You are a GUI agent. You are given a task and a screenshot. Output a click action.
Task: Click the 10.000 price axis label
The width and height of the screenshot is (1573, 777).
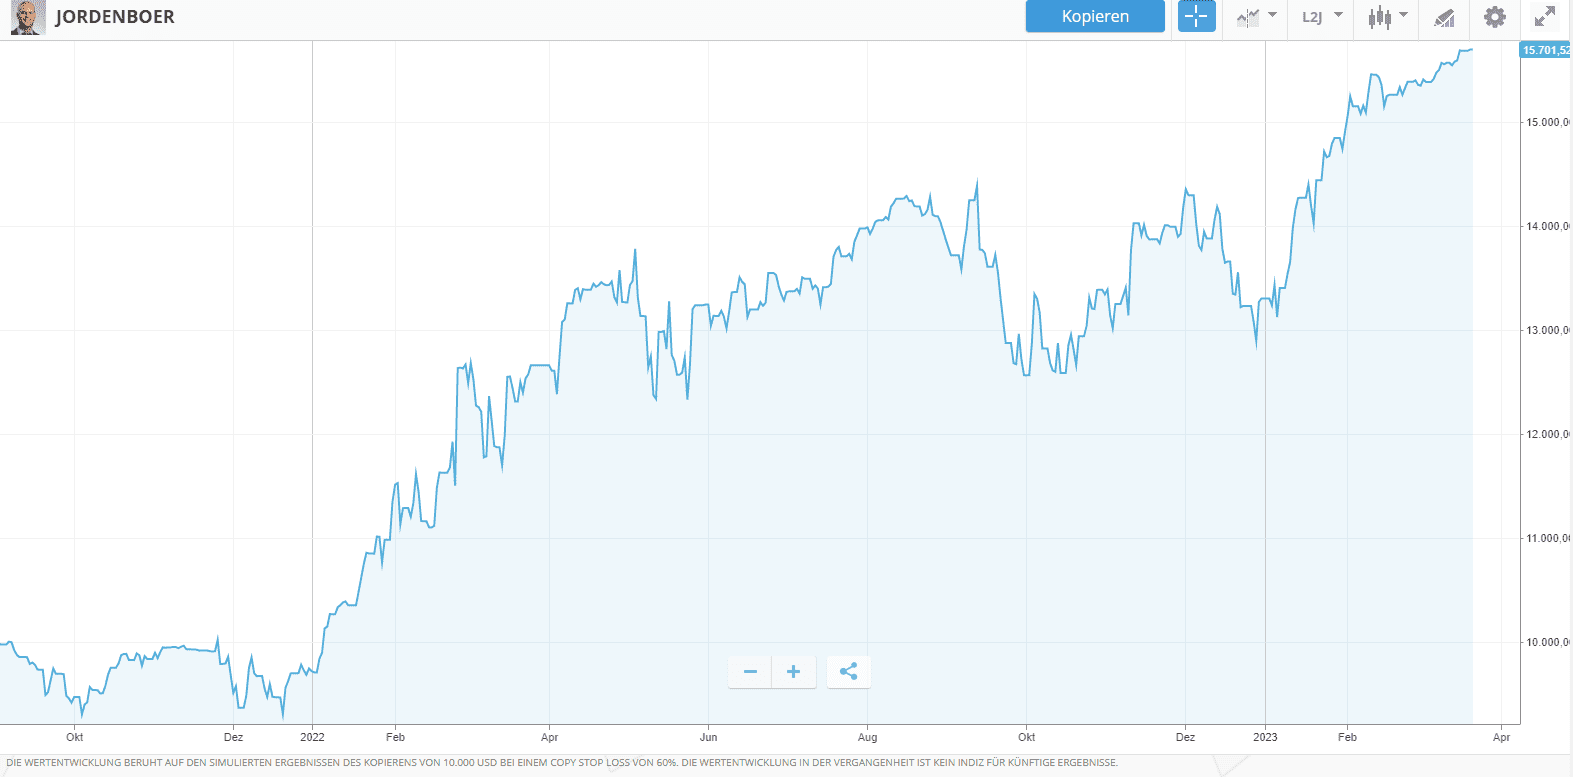coord(1546,642)
